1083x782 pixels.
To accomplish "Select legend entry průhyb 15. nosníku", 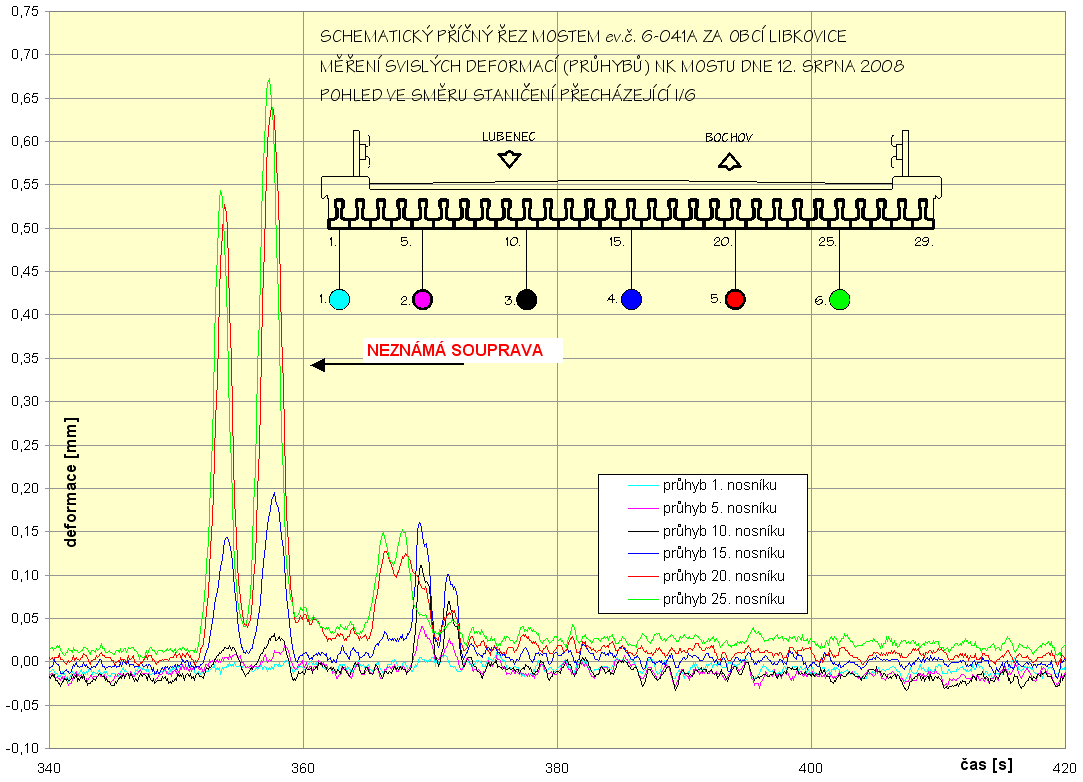I will 722,554.
